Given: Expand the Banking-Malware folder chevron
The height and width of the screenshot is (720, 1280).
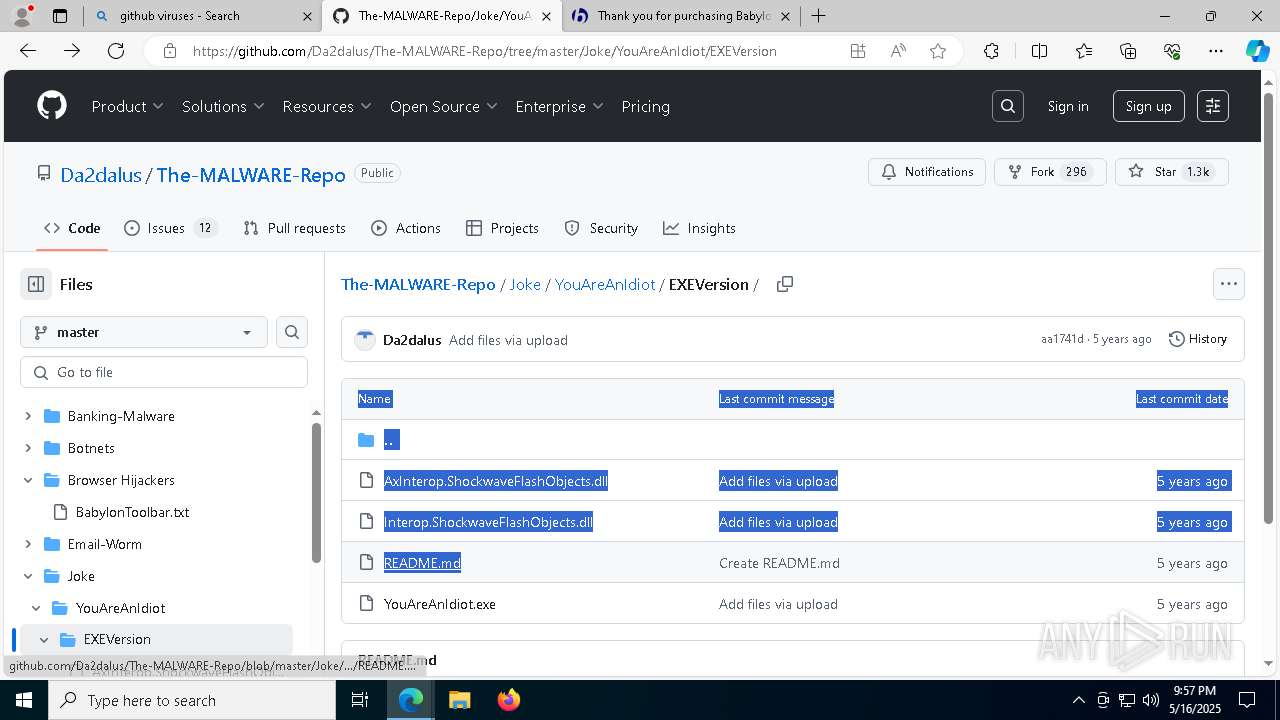Looking at the screenshot, I should pos(28,416).
